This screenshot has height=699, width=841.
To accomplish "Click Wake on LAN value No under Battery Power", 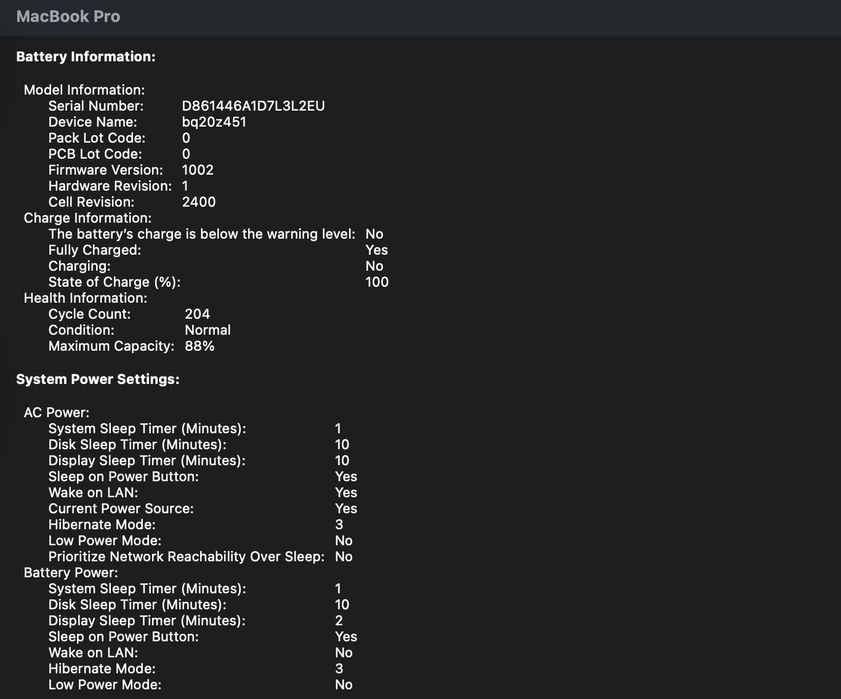I will pos(344,653).
